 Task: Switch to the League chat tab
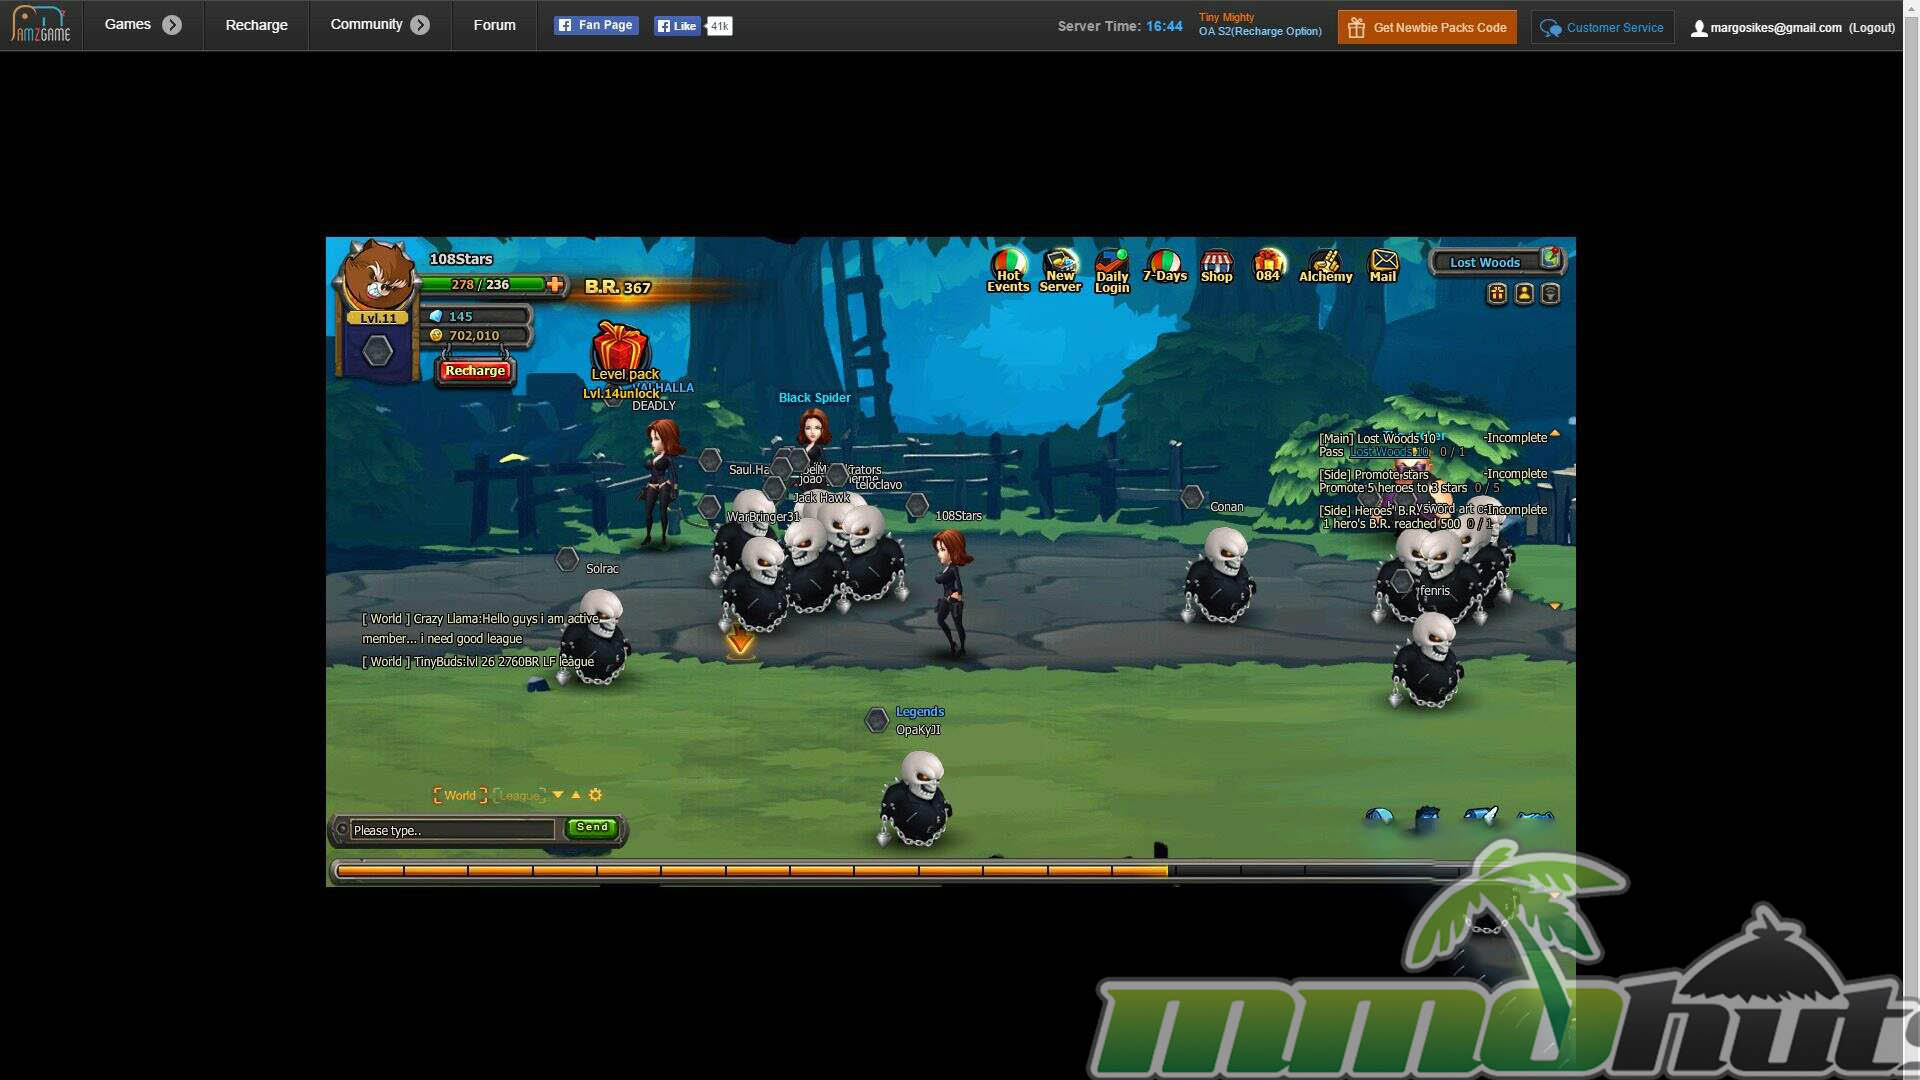click(519, 796)
